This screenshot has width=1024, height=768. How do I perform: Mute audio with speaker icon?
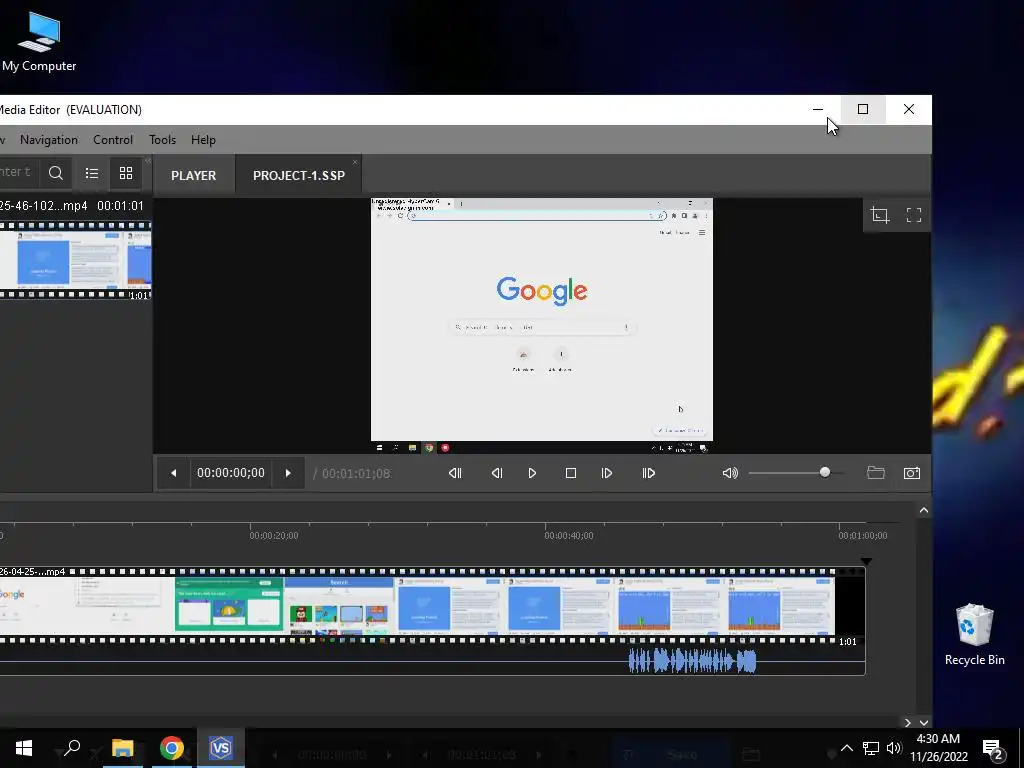click(730, 473)
